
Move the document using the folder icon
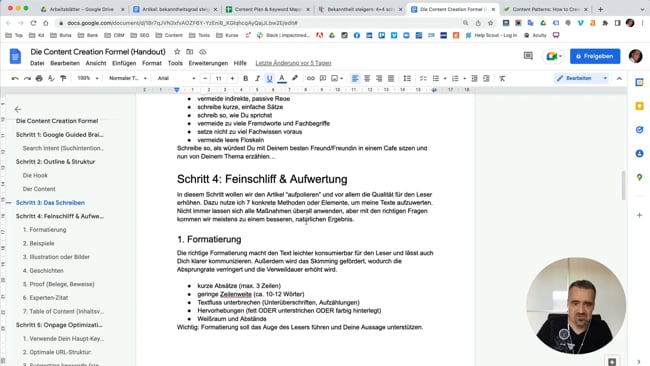click(x=189, y=52)
